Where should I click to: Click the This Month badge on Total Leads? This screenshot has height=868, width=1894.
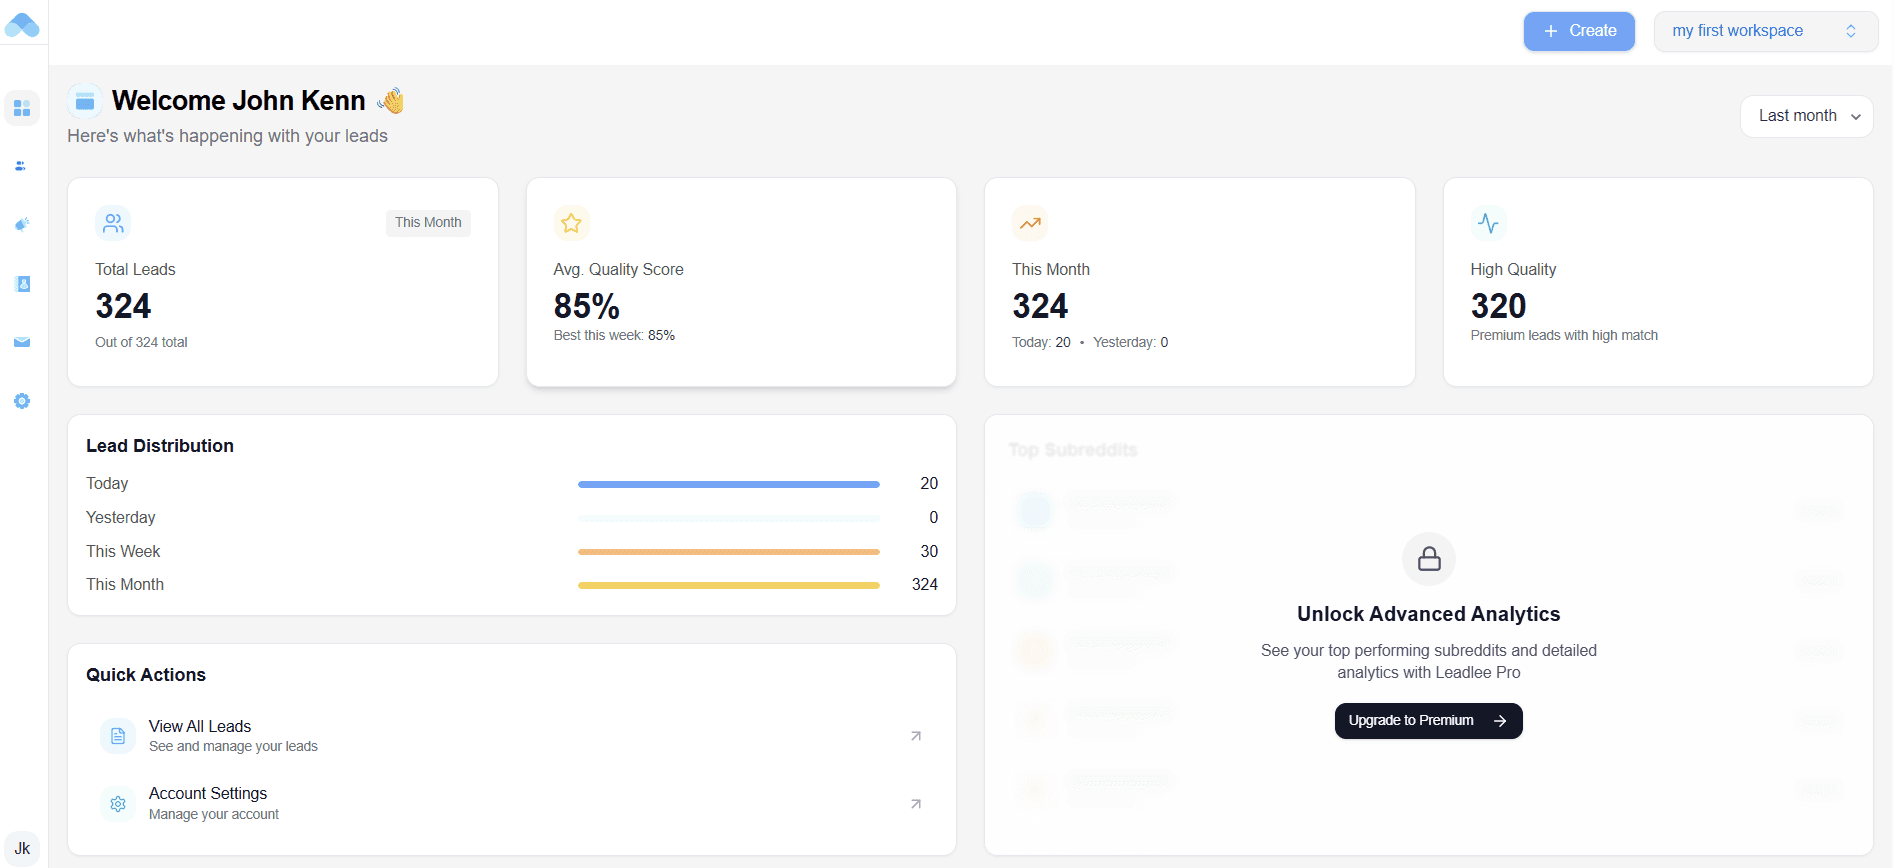tap(428, 223)
